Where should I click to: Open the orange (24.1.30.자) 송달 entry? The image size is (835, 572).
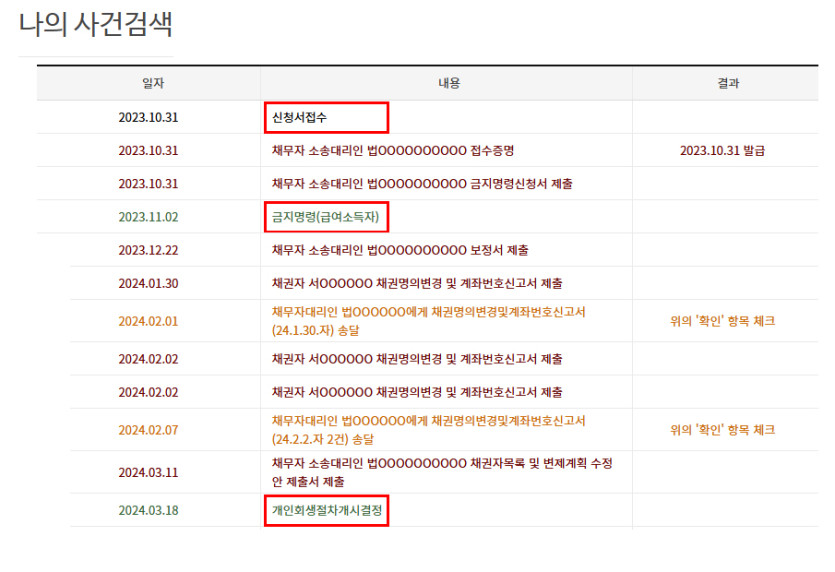[428, 320]
